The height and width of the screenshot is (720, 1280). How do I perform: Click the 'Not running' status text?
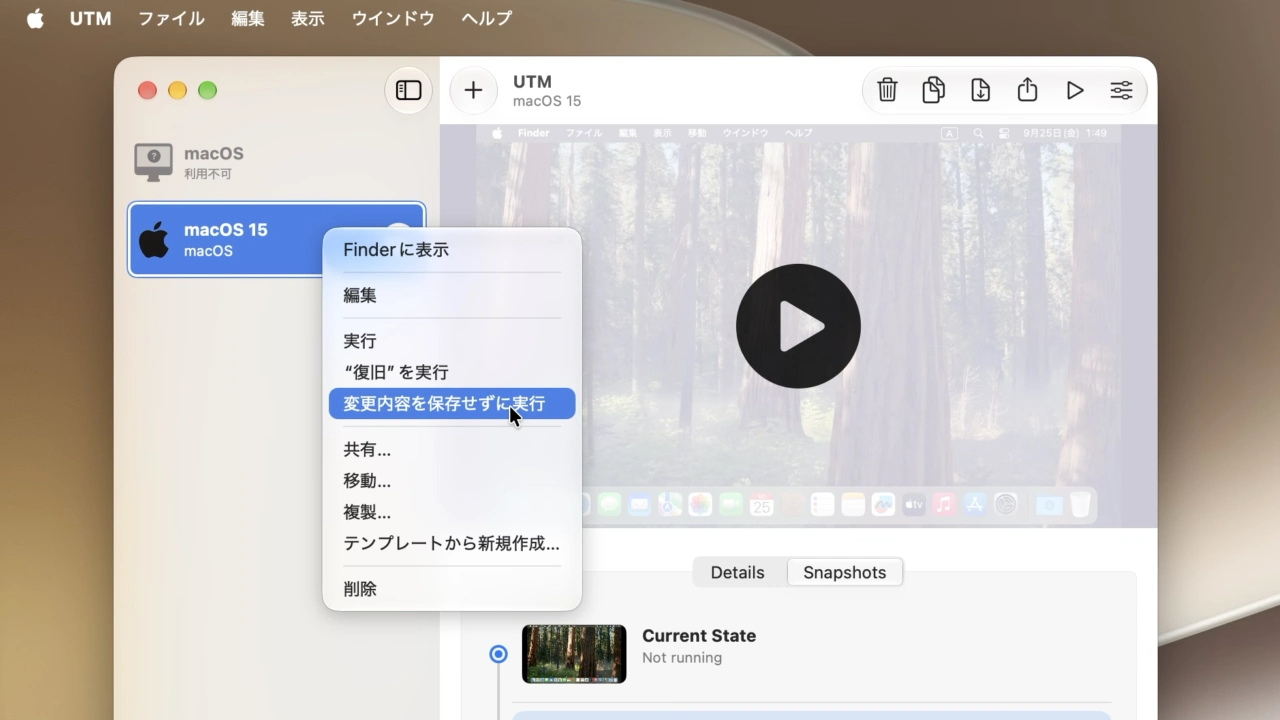(x=682, y=658)
